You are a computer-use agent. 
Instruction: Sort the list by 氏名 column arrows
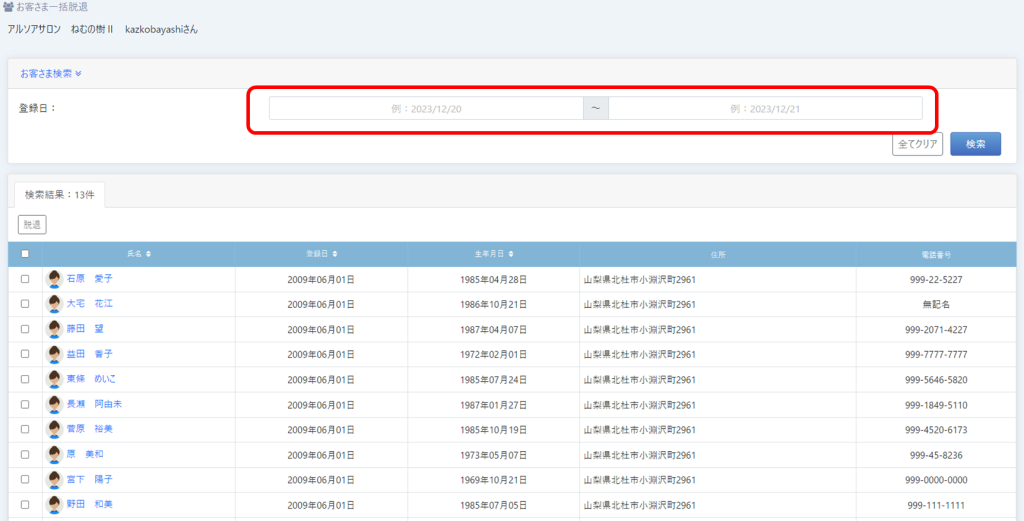(x=148, y=254)
